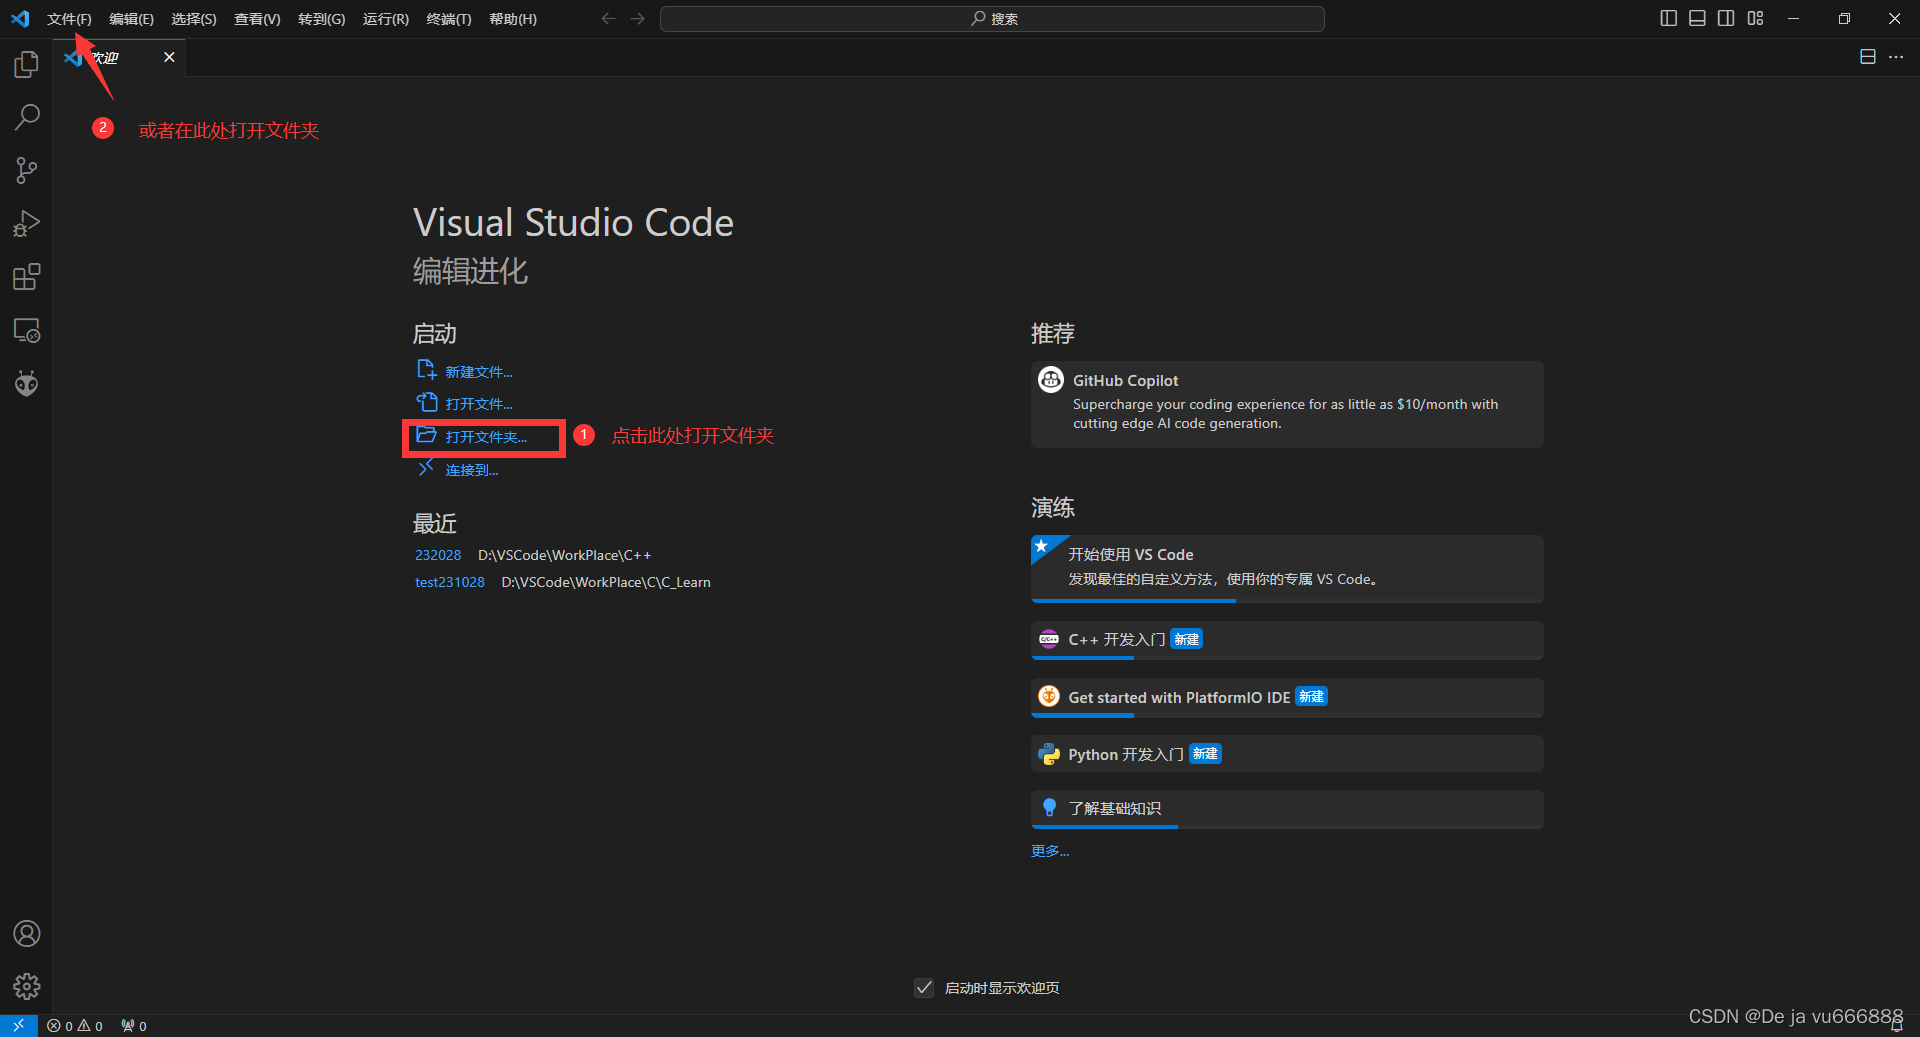
Task: Open the Extensions view
Action: click(x=27, y=277)
